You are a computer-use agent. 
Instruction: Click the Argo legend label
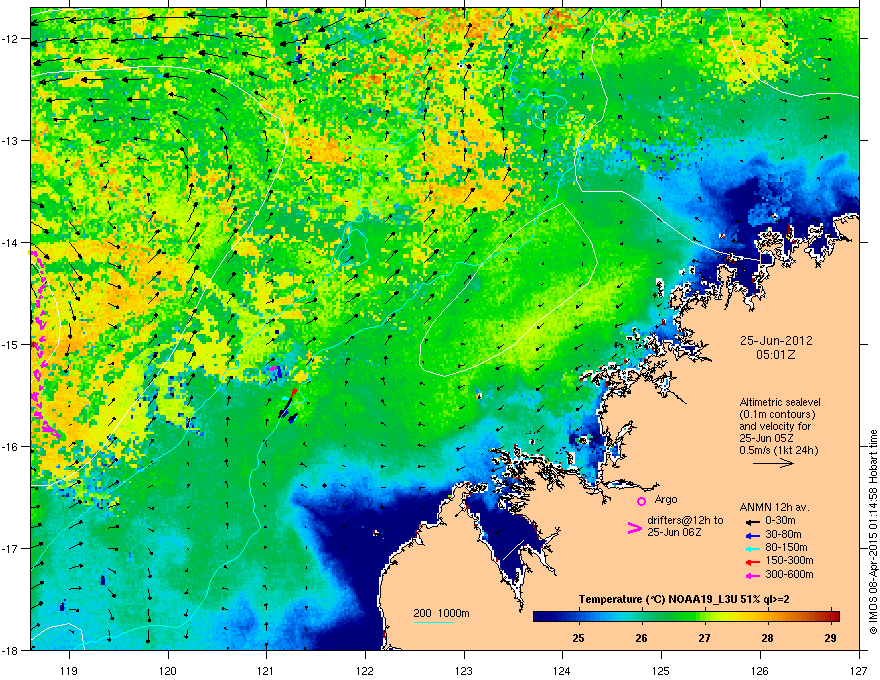pos(666,499)
